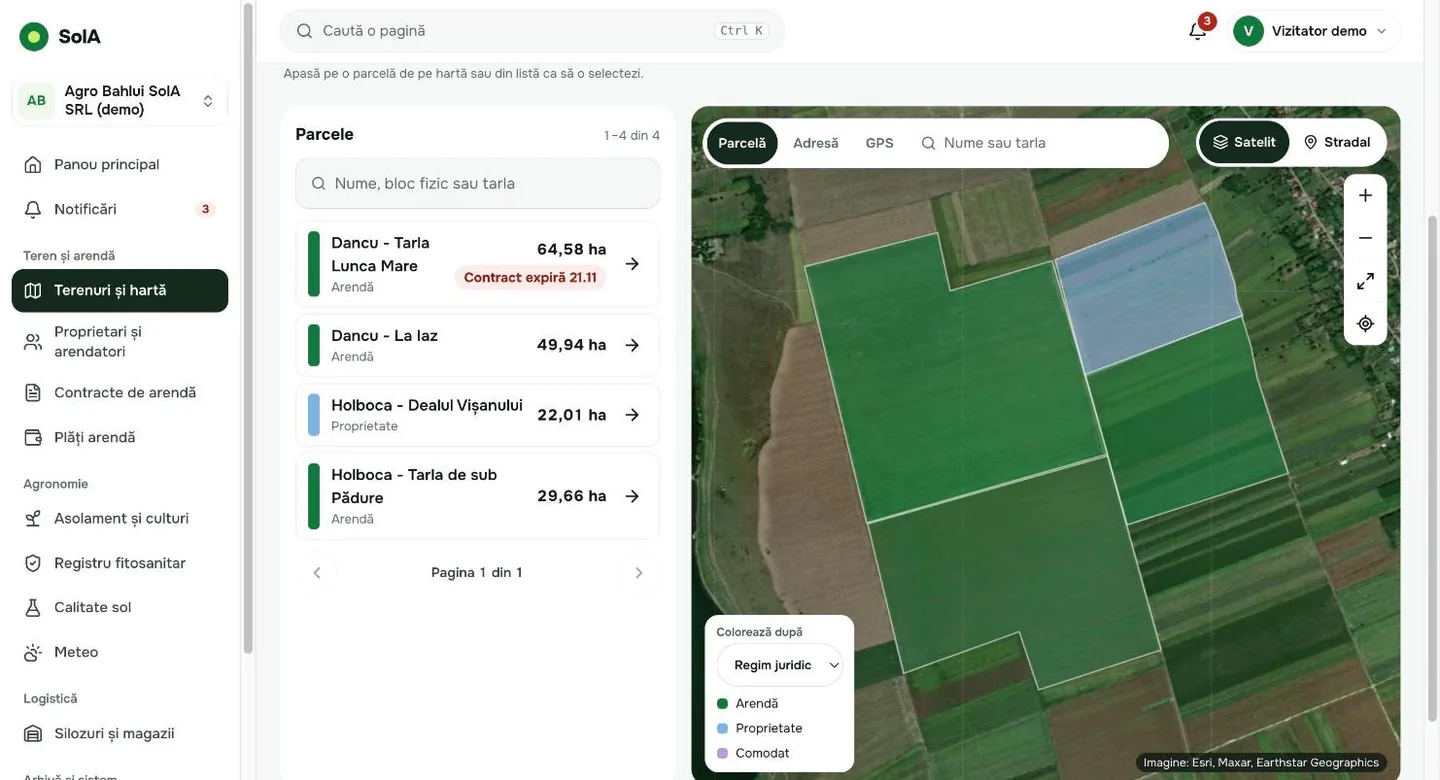This screenshot has height=780, width=1440.
Task: Select GPS search mode
Action: point(880,143)
